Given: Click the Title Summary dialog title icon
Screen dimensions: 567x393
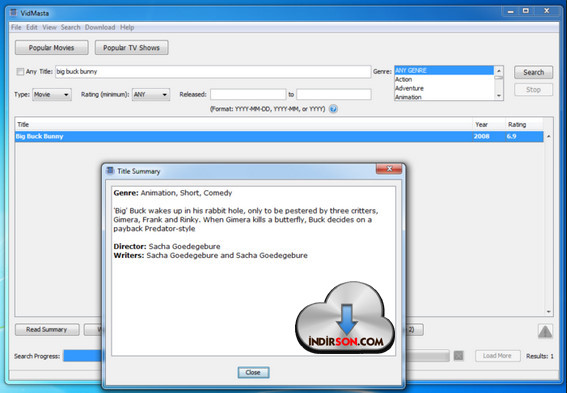Looking at the screenshot, I should click(110, 171).
